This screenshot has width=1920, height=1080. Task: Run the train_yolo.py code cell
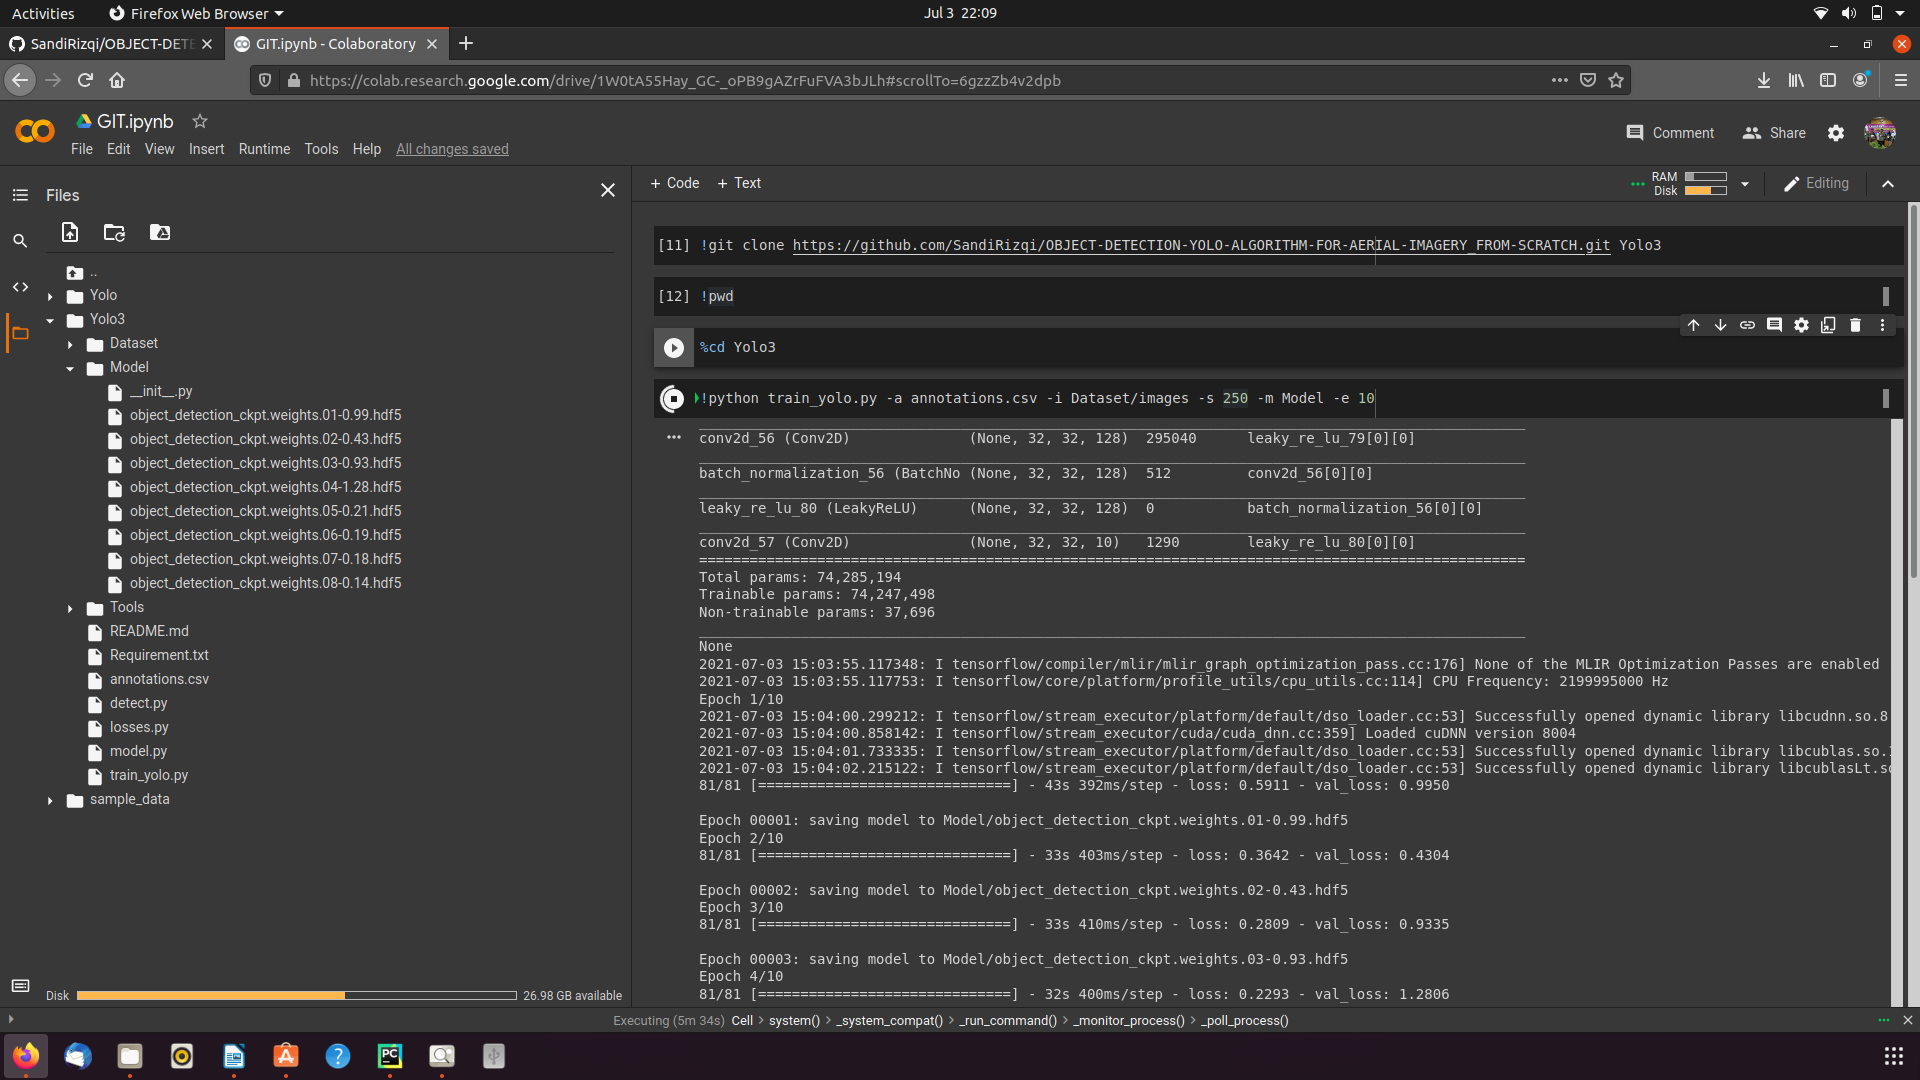click(672, 398)
